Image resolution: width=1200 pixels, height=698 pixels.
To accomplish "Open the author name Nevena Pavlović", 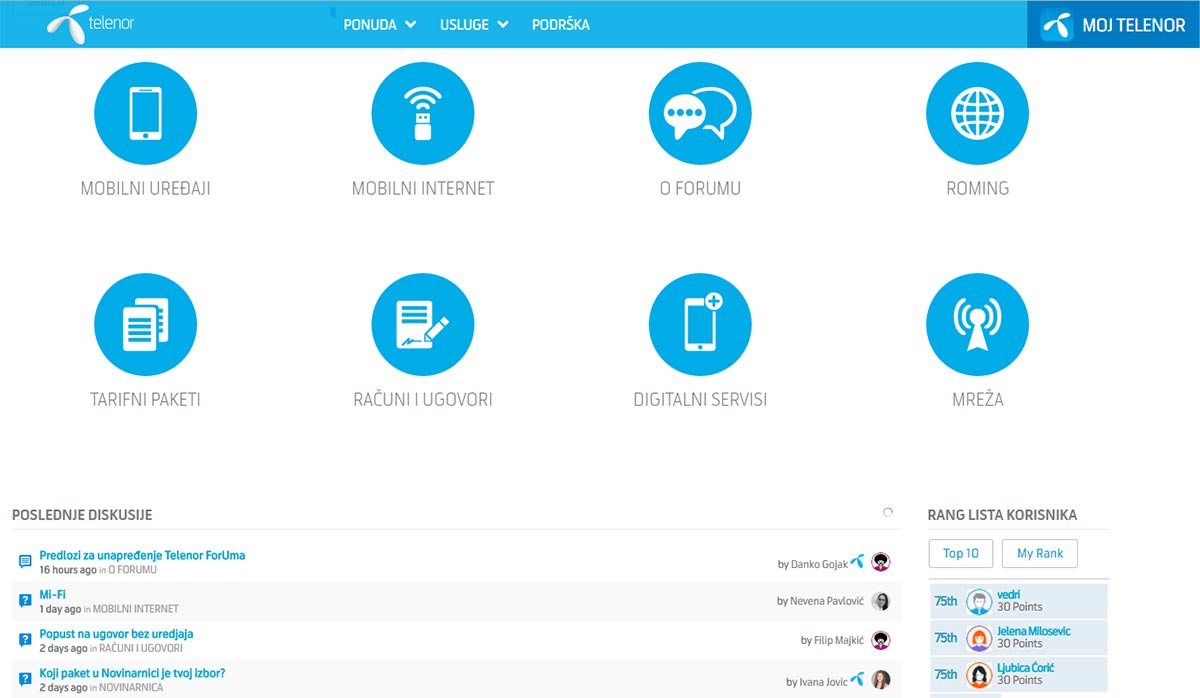I will (x=826, y=602).
